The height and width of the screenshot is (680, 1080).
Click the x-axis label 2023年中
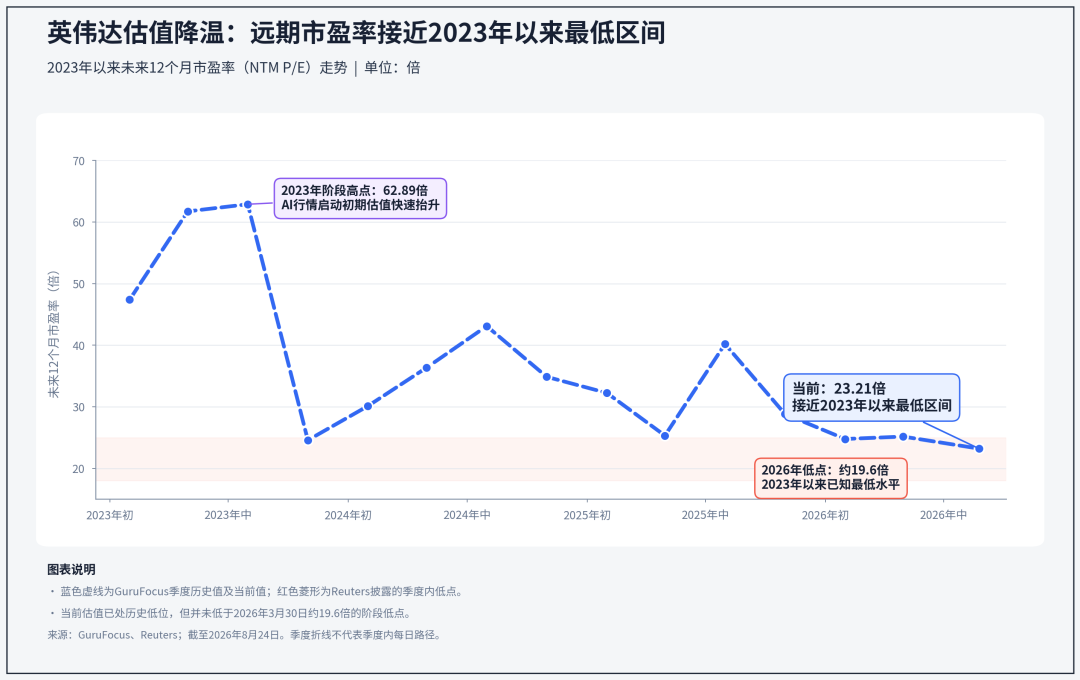click(228, 515)
